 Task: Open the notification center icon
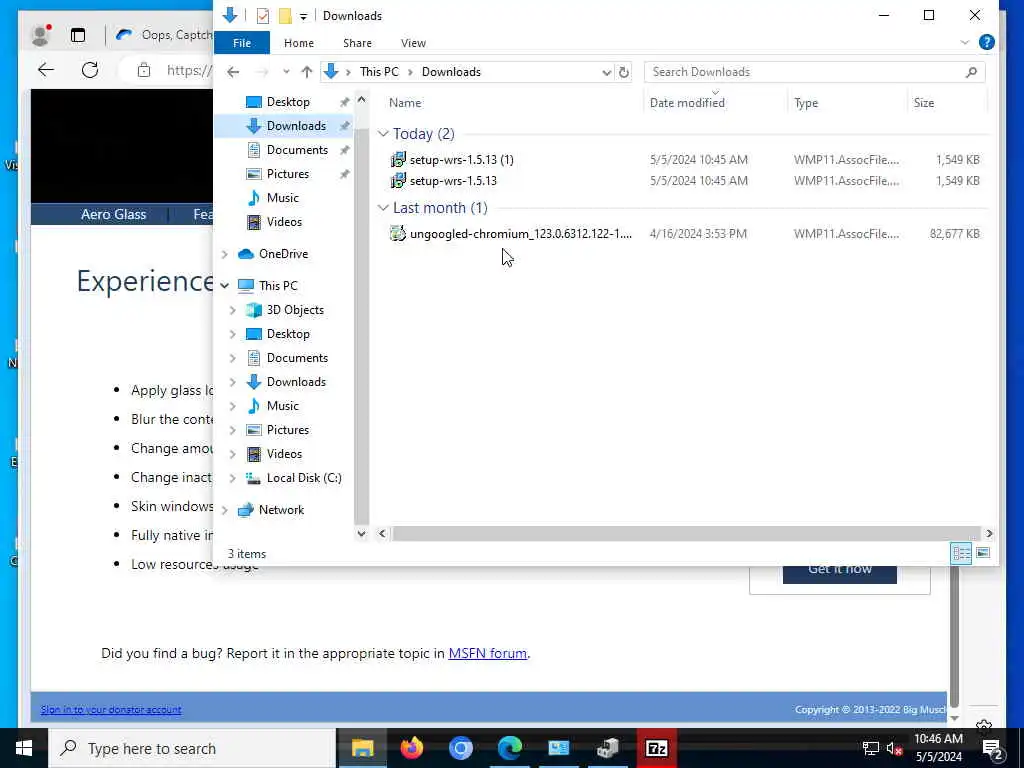click(x=992, y=748)
